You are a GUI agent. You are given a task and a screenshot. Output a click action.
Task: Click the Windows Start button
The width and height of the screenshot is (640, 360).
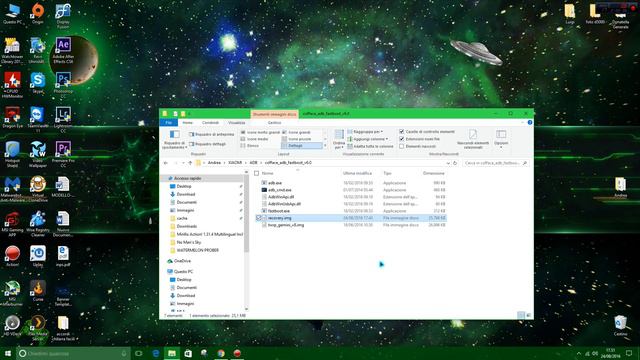point(7,353)
